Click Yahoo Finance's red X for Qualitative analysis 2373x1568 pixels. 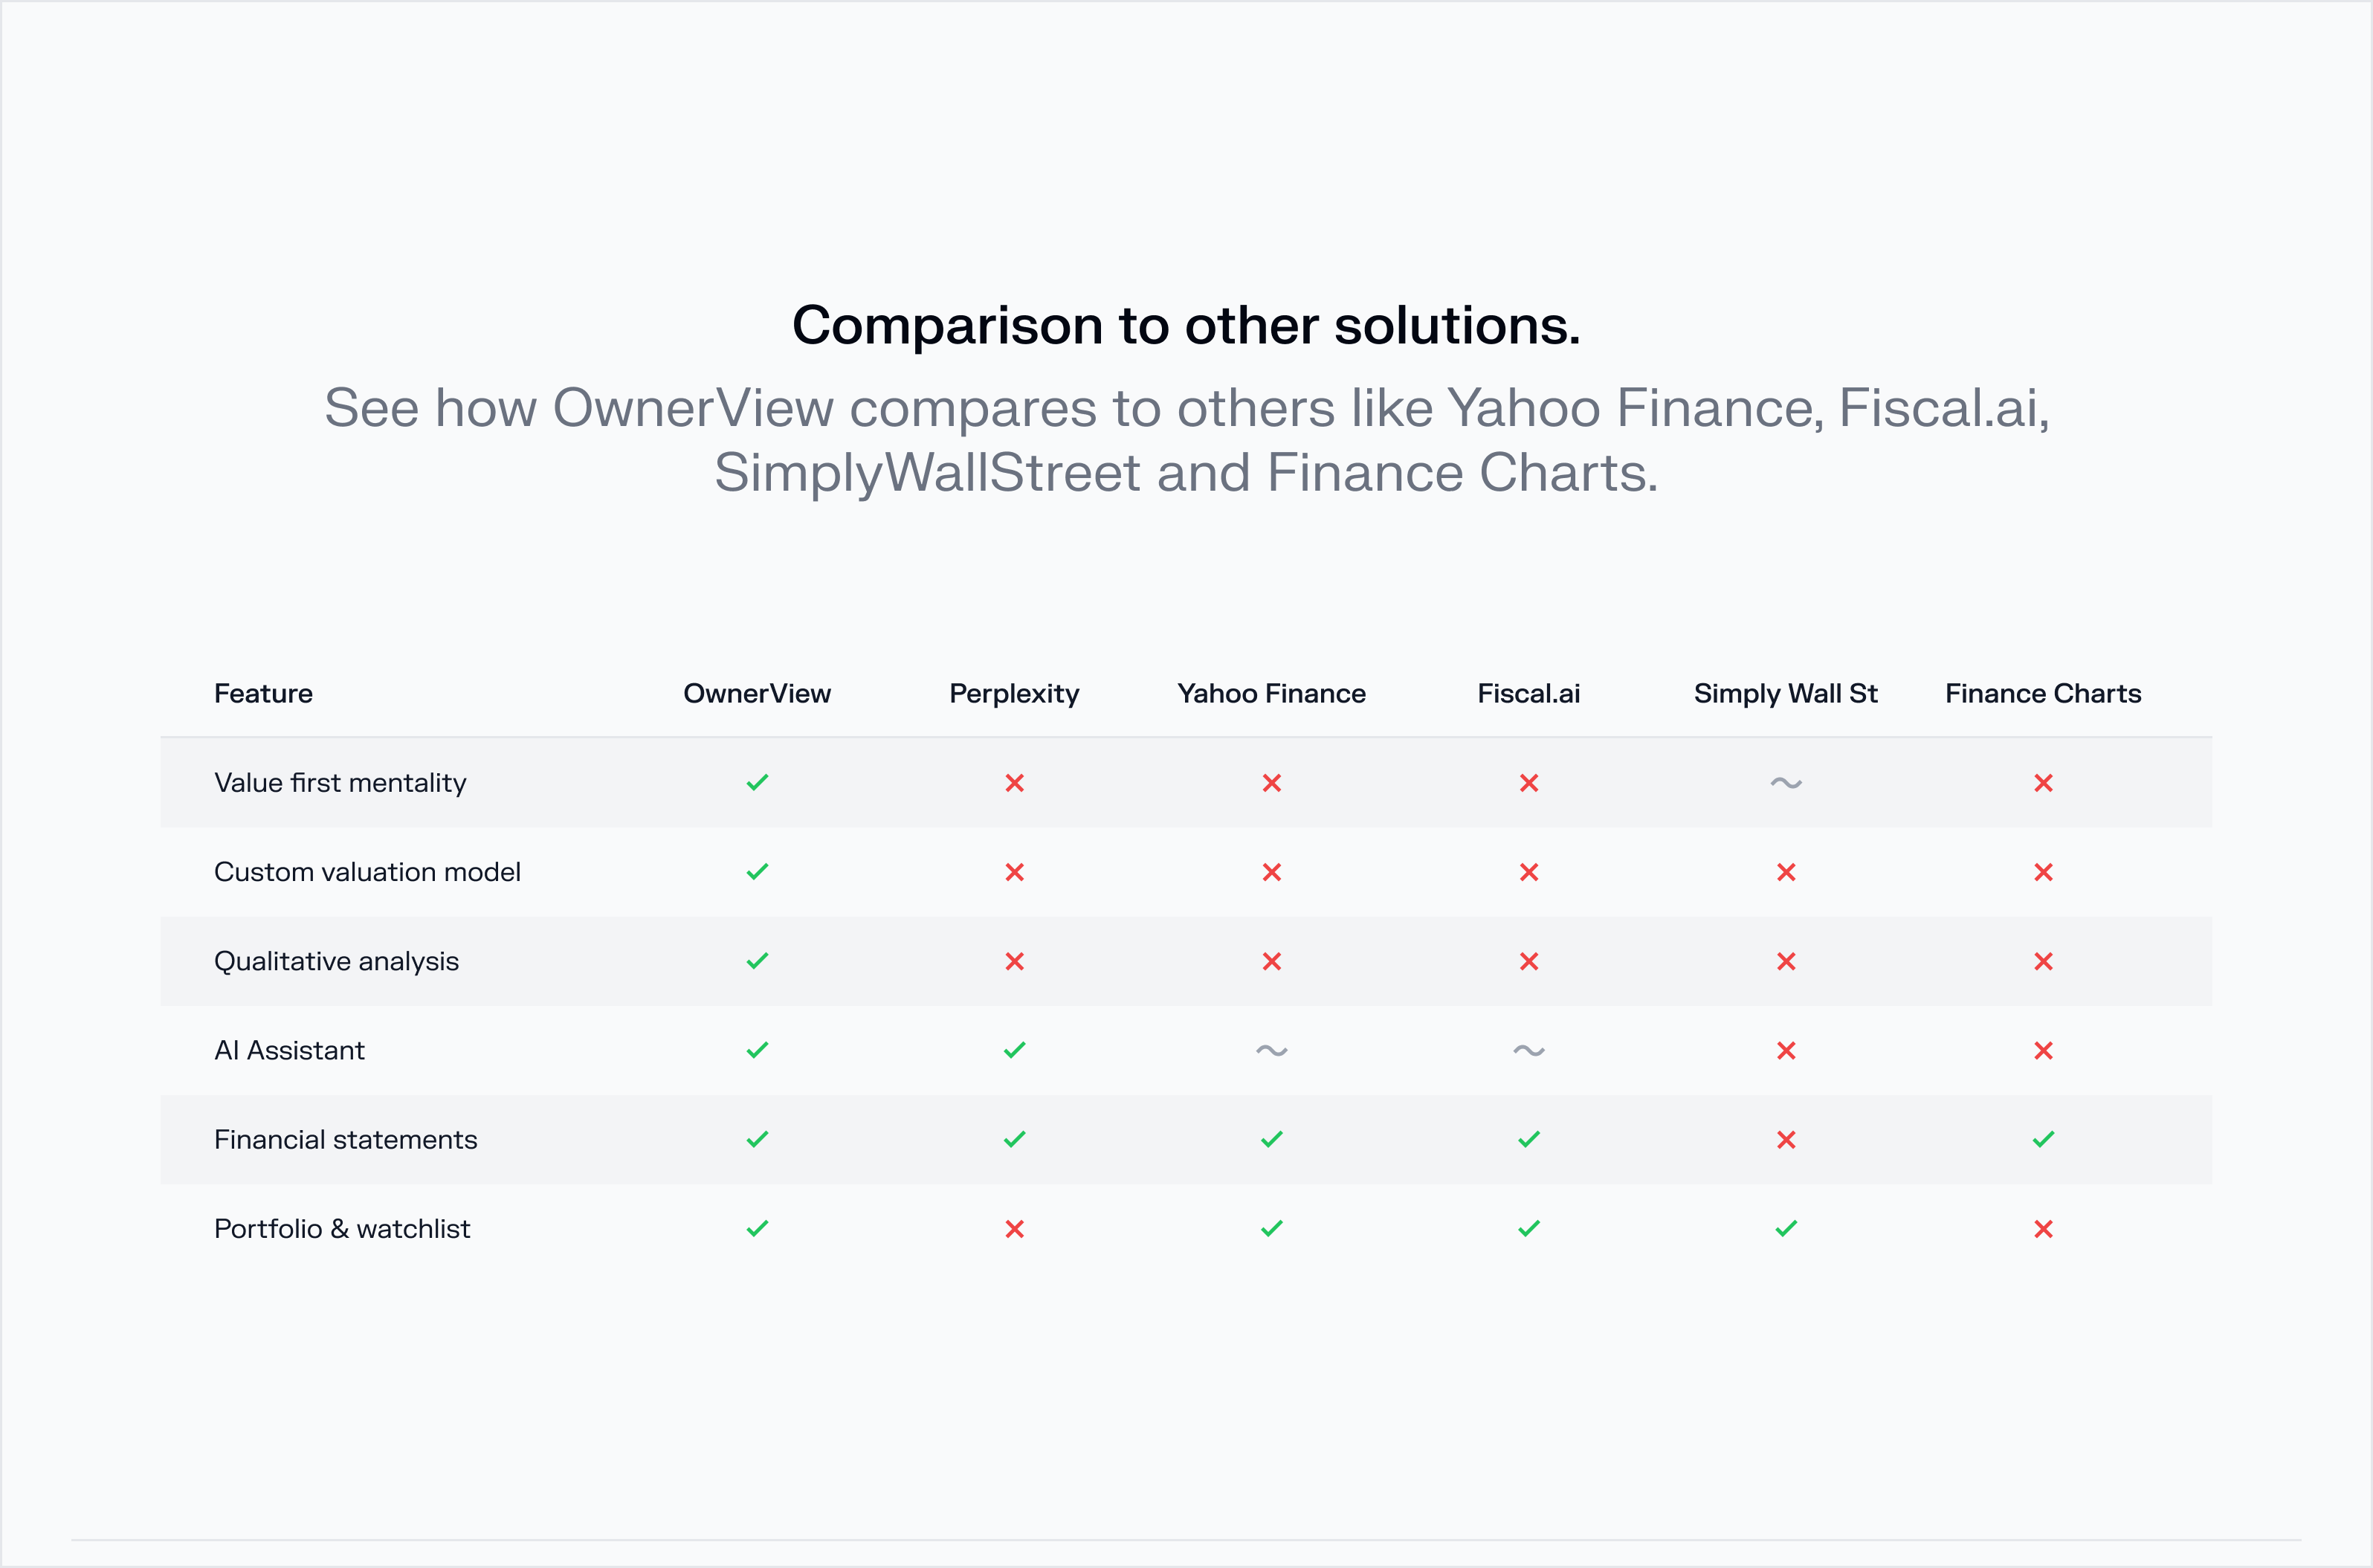pos(1271,961)
